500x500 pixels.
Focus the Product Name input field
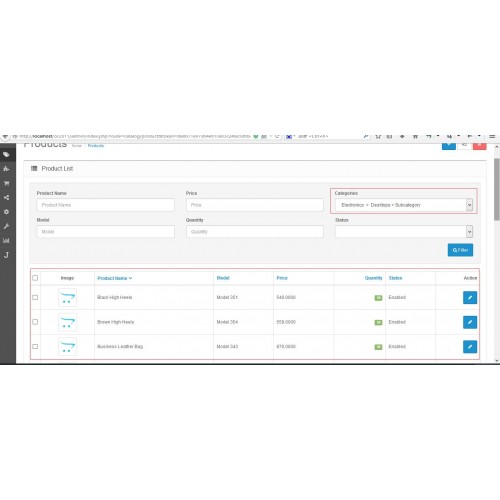(105, 205)
